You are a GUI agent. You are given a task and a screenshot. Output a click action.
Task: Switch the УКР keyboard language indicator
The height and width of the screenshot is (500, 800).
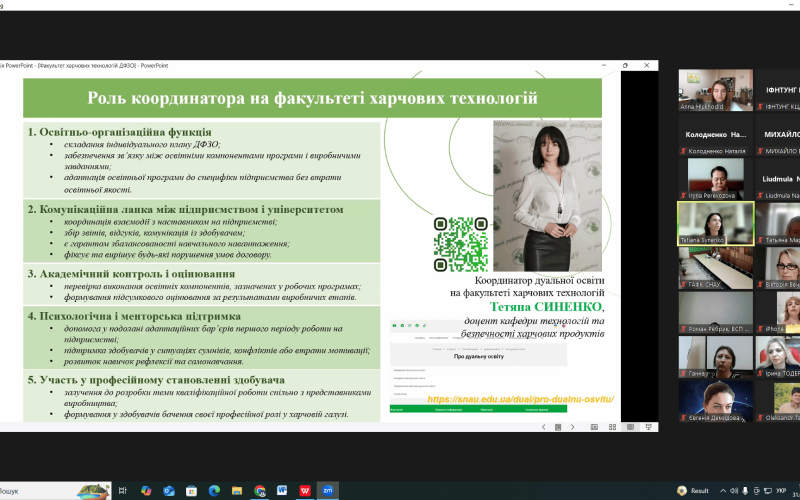click(781, 491)
